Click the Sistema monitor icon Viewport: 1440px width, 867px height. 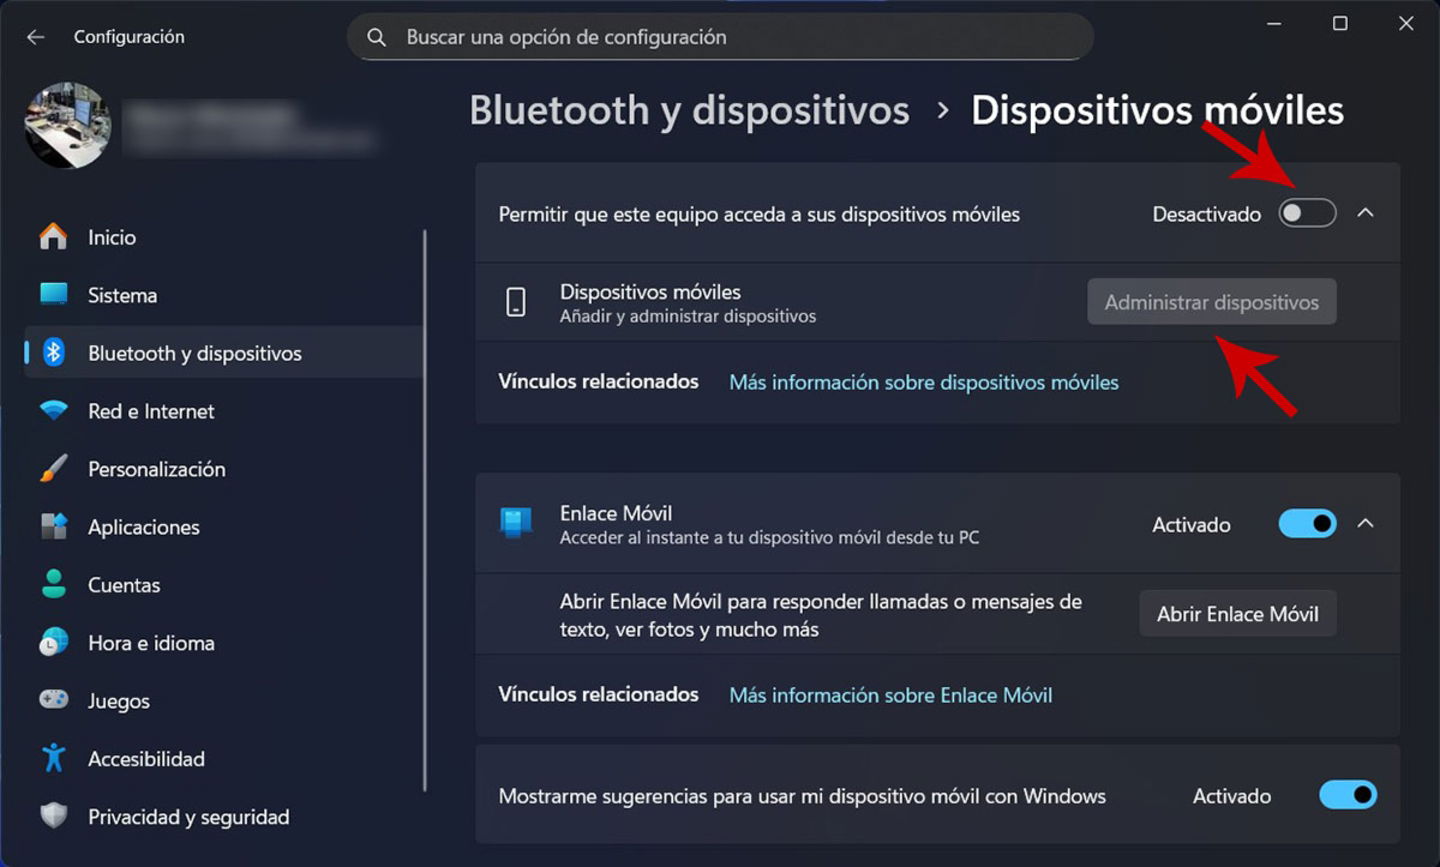click(53, 294)
